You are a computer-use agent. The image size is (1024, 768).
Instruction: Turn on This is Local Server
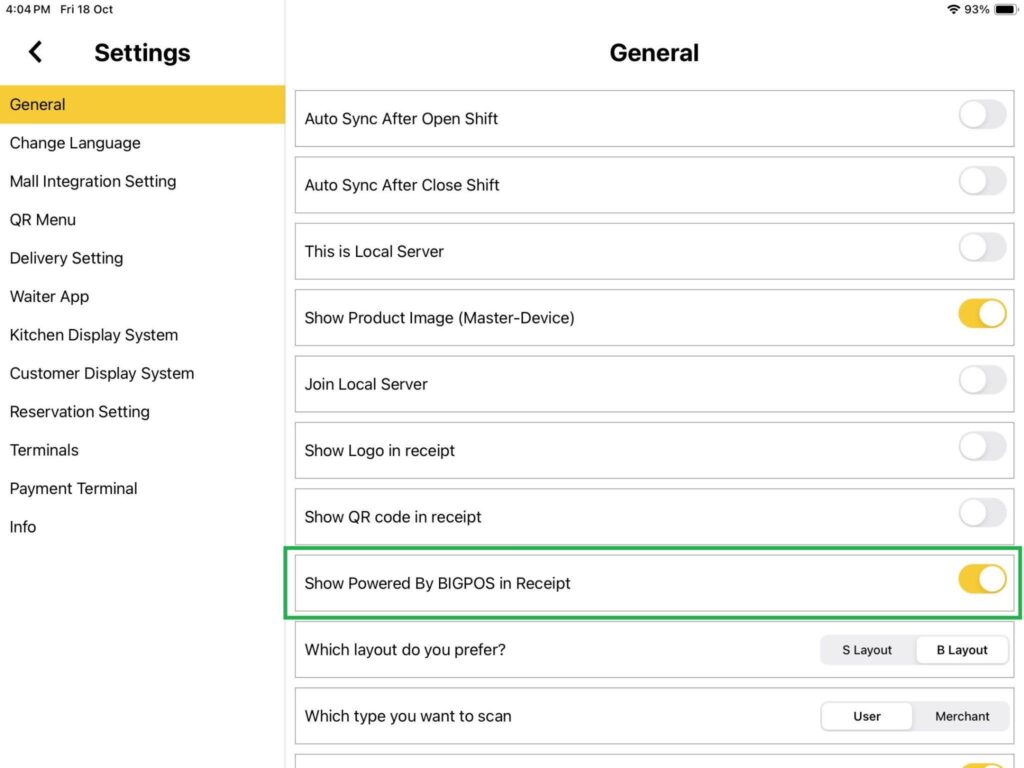[x=982, y=248]
